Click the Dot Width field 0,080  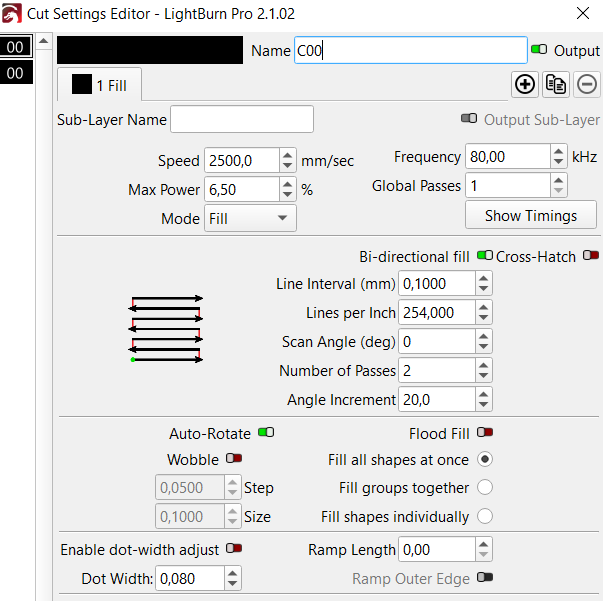pos(190,578)
